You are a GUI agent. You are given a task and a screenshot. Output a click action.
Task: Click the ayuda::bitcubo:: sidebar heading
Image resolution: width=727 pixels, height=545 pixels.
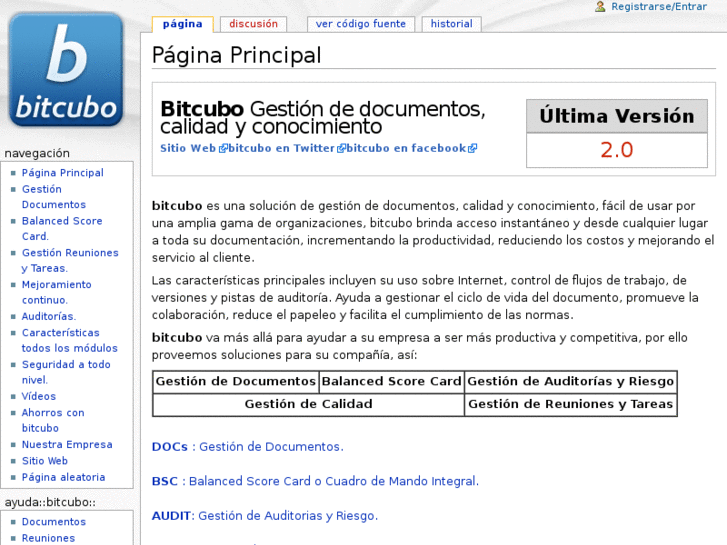[50, 502]
